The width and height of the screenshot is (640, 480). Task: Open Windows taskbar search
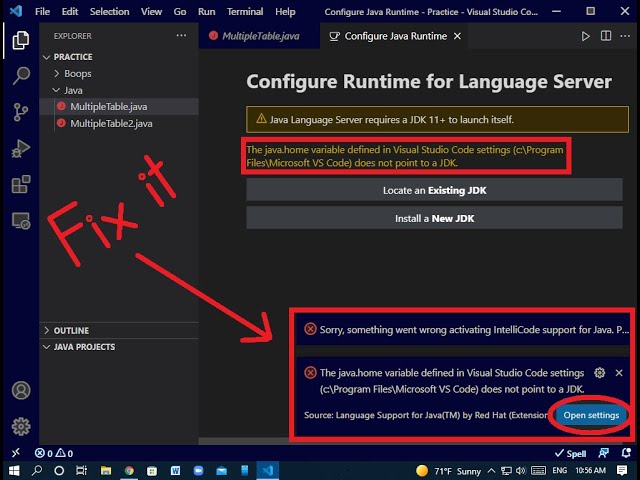pyautogui.click(x=37, y=471)
